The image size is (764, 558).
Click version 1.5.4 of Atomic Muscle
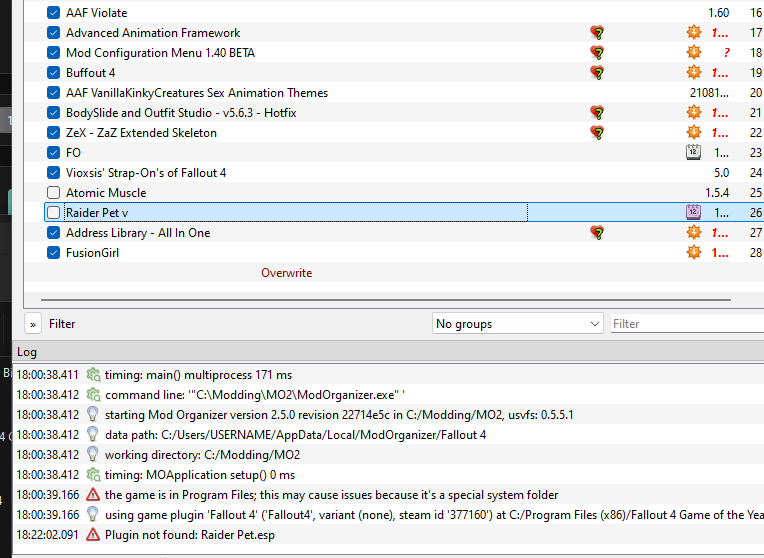coord(717,192)
